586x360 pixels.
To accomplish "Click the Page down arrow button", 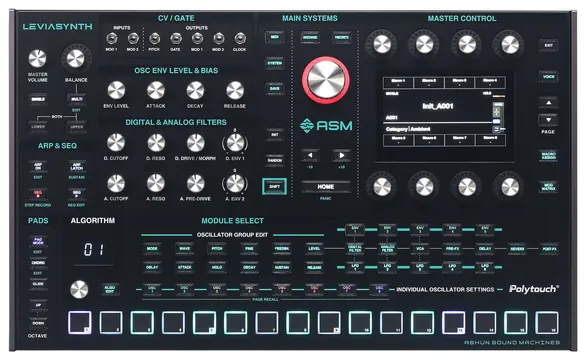I will click(x=548, y=120).
